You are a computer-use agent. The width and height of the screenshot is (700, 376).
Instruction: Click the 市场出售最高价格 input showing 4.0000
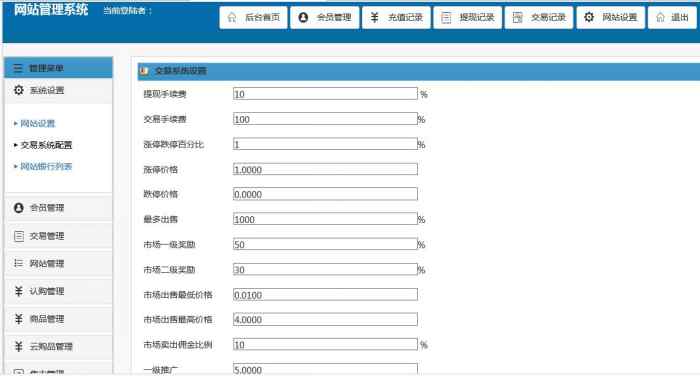click(325, 319)
